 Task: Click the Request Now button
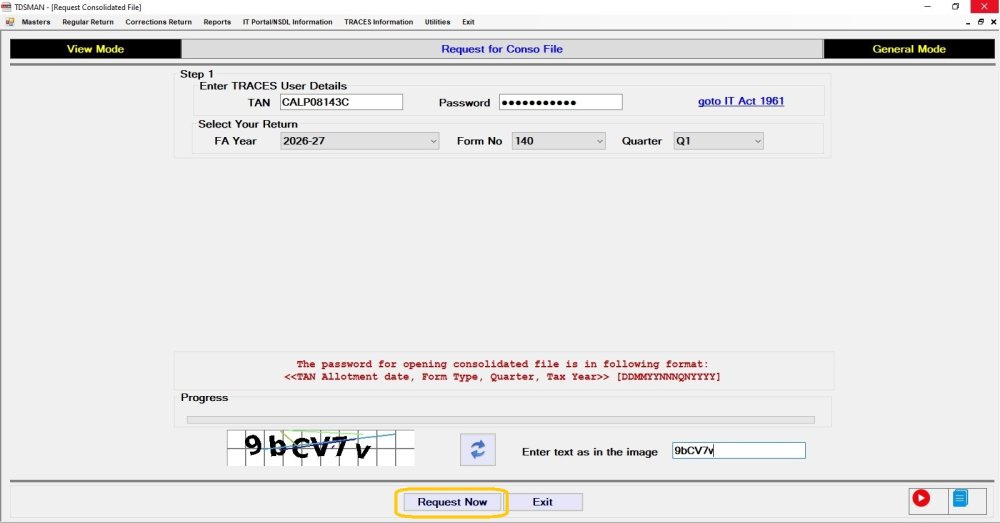[452, 502]
